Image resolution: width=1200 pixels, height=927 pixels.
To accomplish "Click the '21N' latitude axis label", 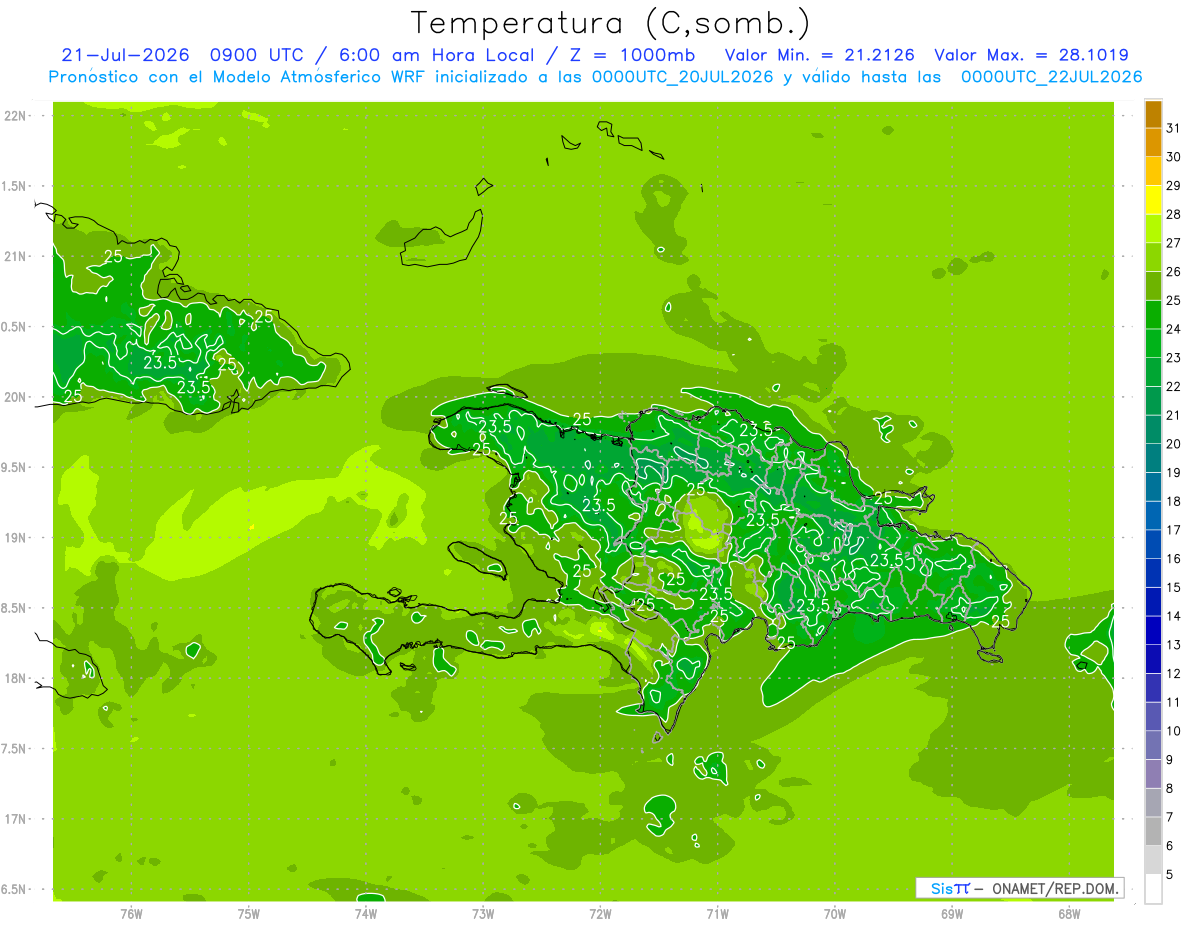I will click(15, 256).
